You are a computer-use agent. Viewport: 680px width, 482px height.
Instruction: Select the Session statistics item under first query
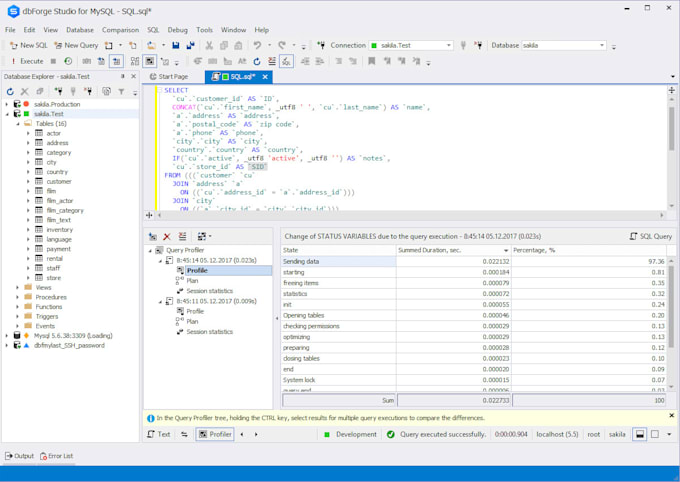[x=209, y=291]
